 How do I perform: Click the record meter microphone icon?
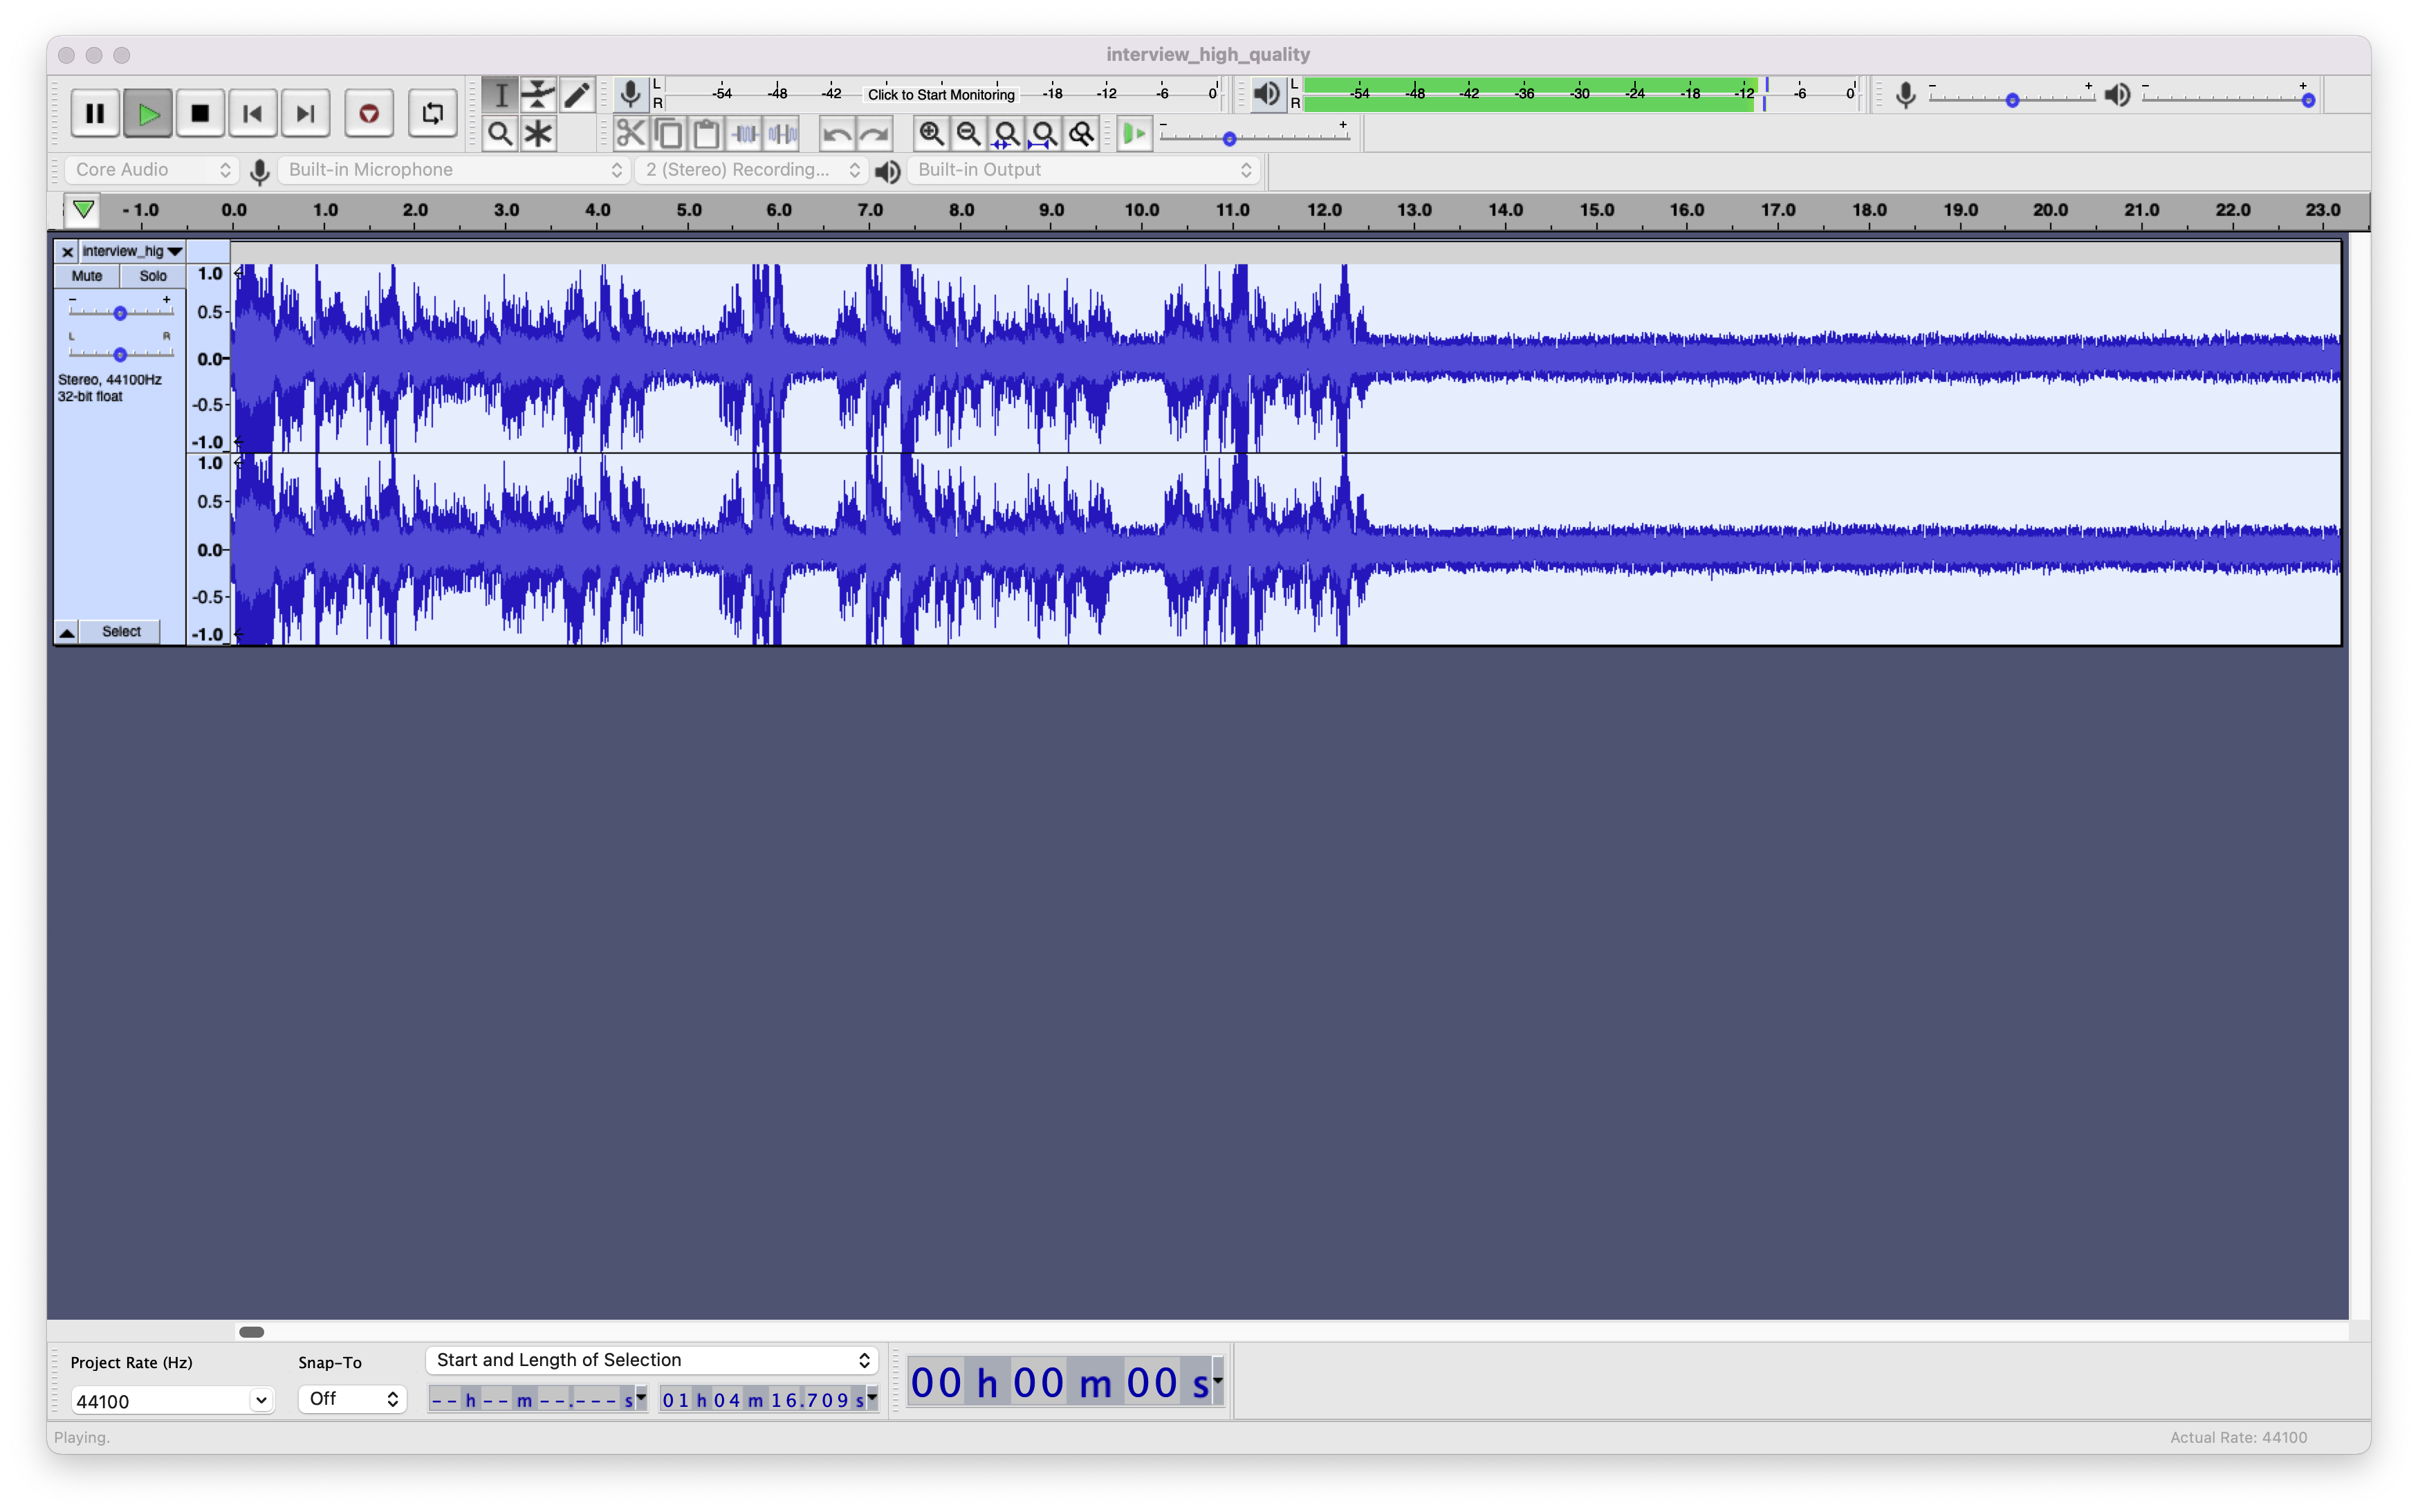click(630, 95)
